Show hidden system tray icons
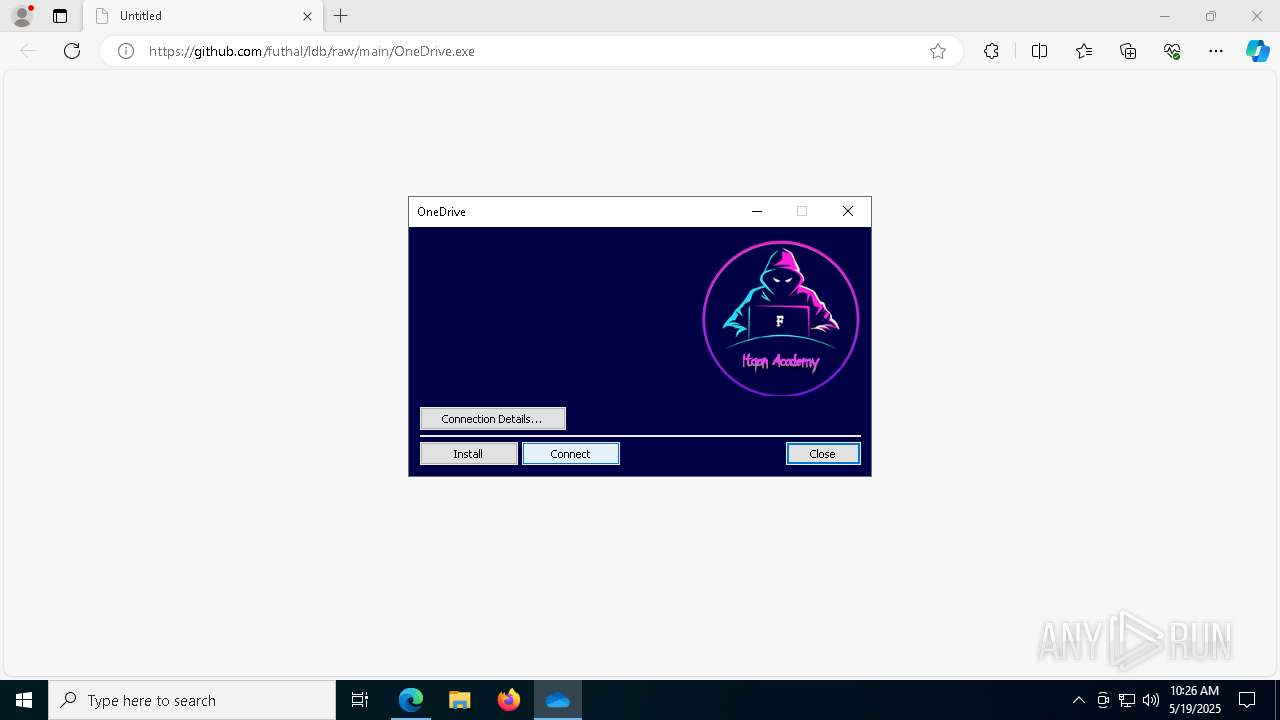 pos(1078,700)
